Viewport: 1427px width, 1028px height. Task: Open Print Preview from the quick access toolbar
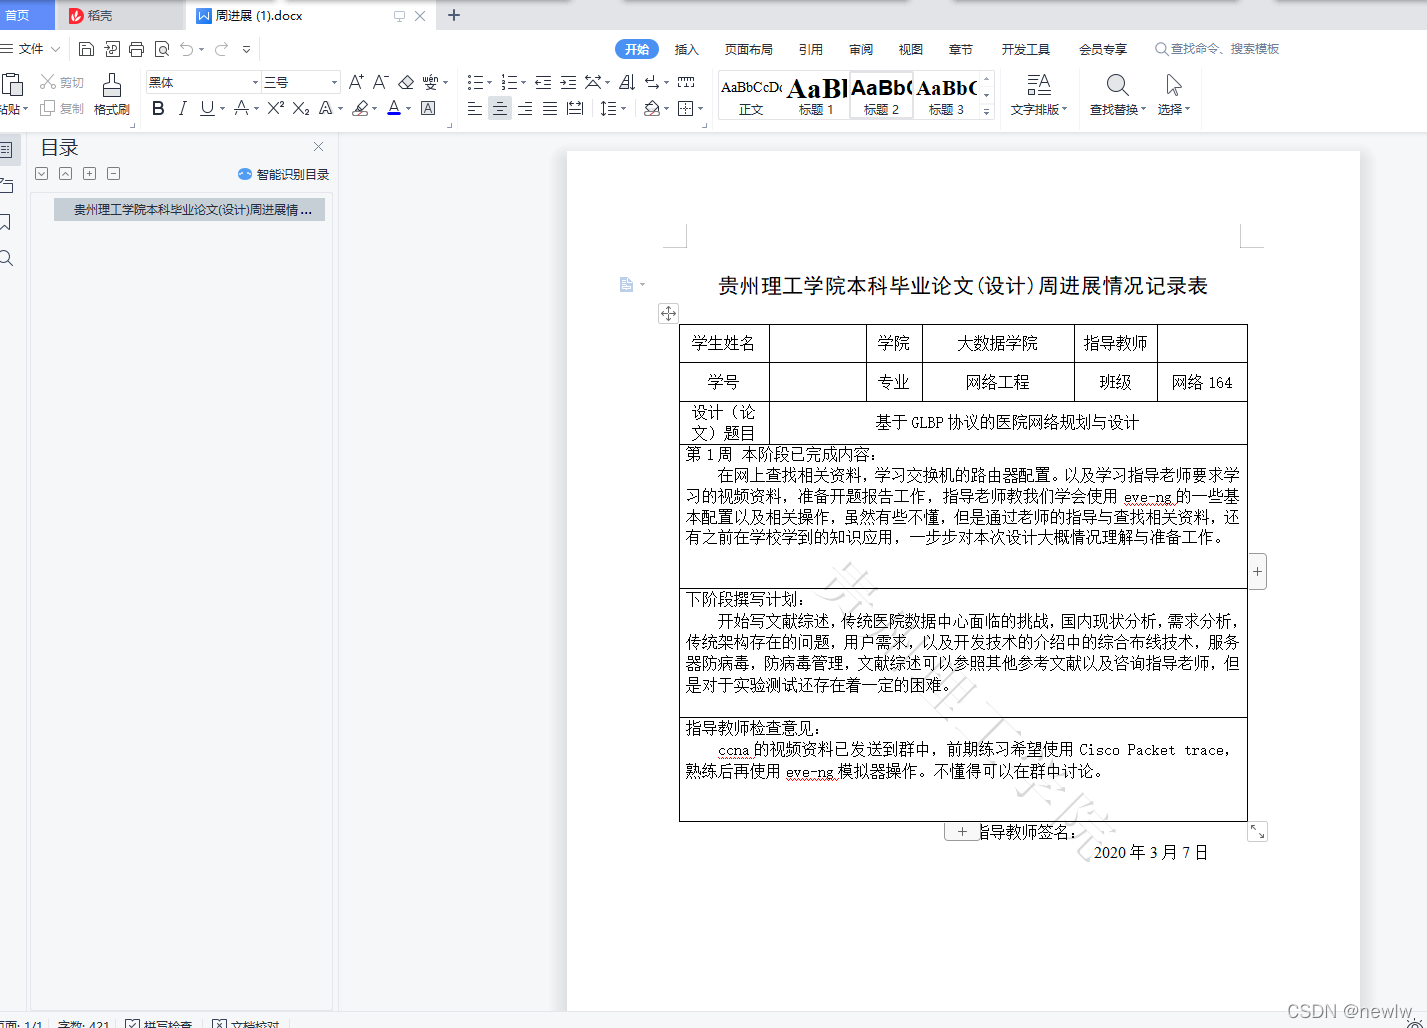point(161,48)
